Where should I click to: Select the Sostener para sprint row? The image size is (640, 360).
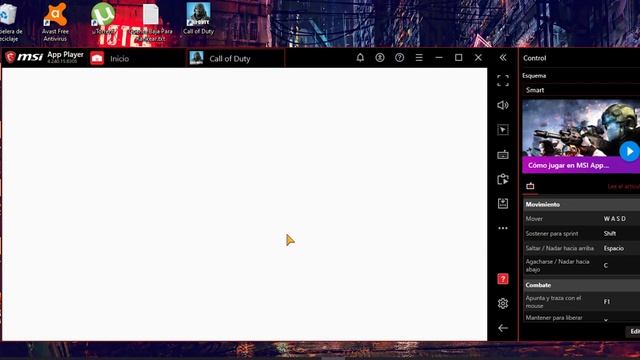coord(582,233)
